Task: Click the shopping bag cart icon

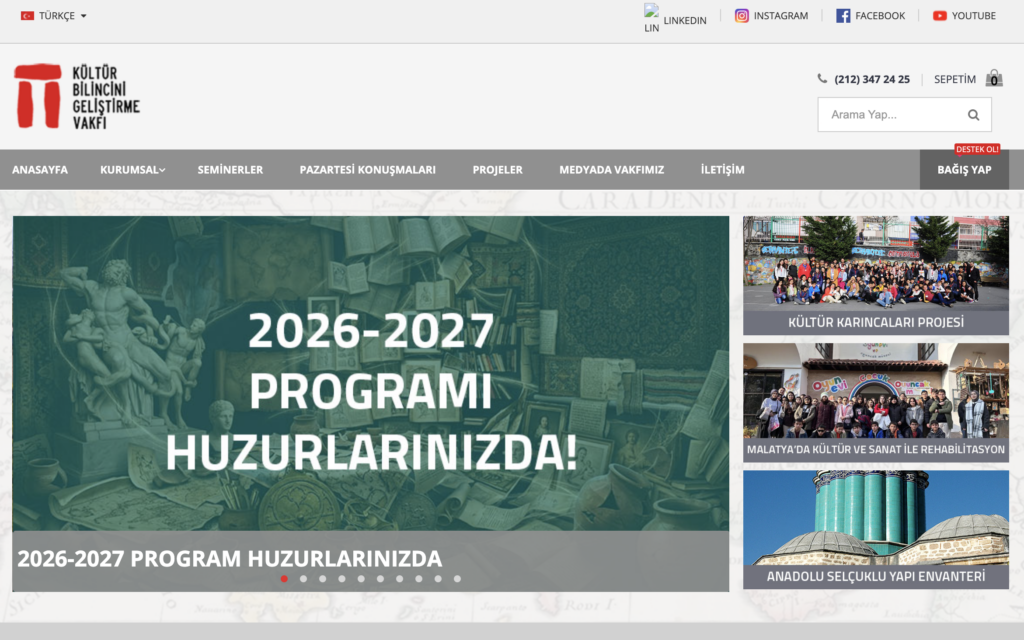Action: 994,79
